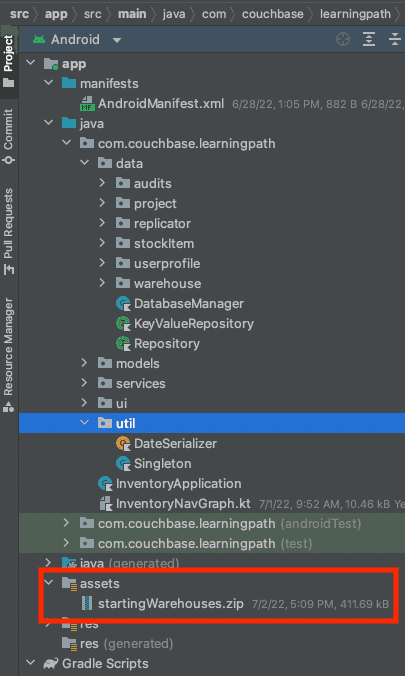Click the InventoryNavGraph.kt file icon

pyautogui.click(x=106, y=504)
